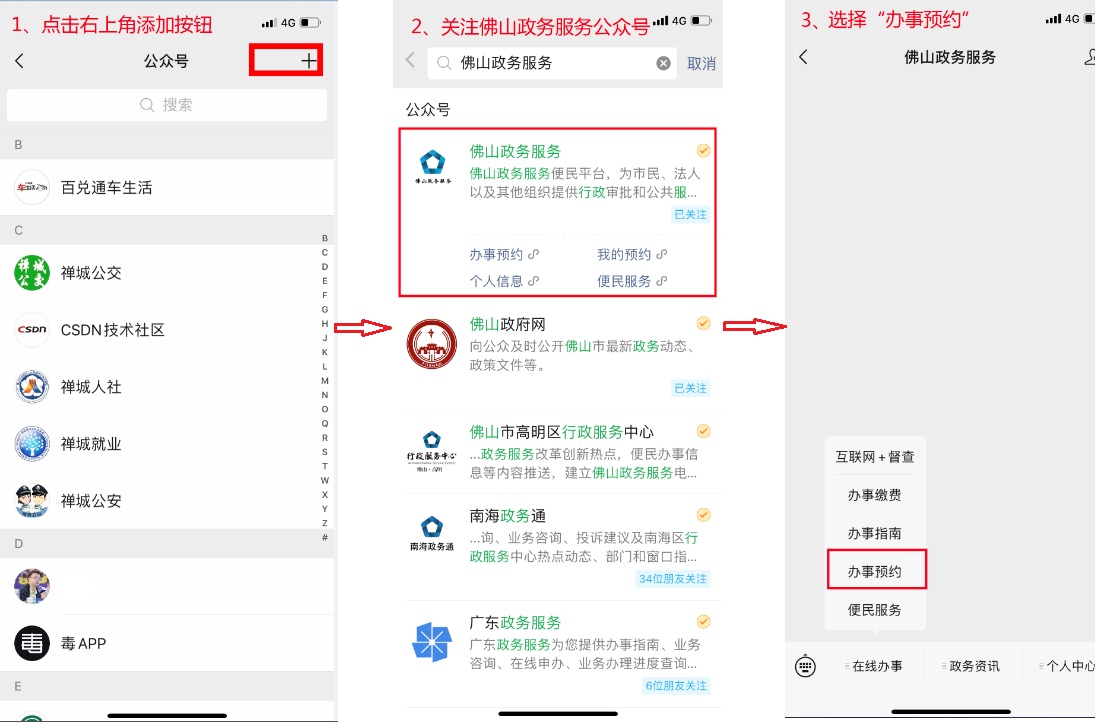Jump to letter B in alphabet index

[x=325, y=238]
